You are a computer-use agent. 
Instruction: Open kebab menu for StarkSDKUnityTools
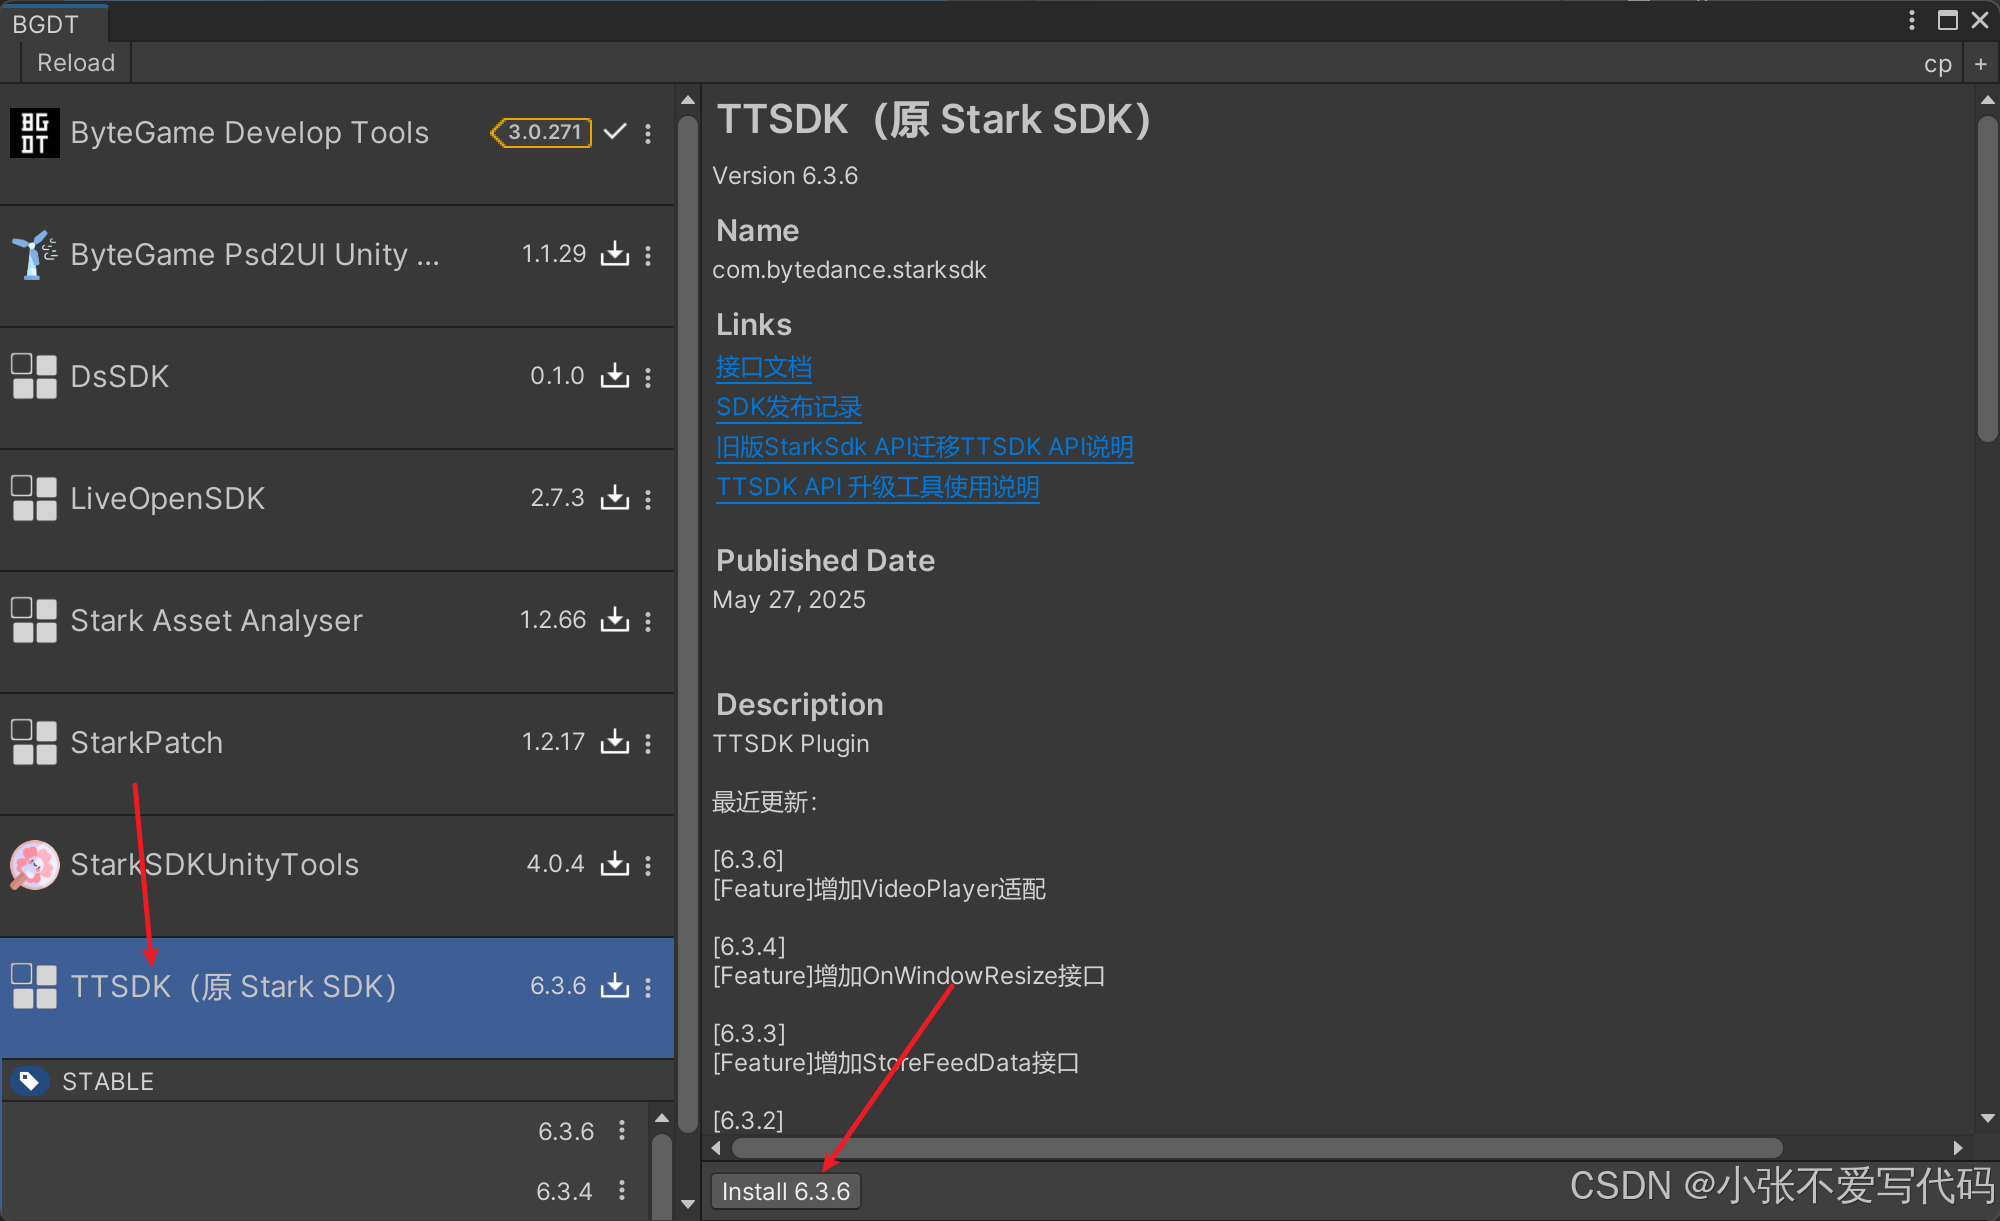coord(648,865)
